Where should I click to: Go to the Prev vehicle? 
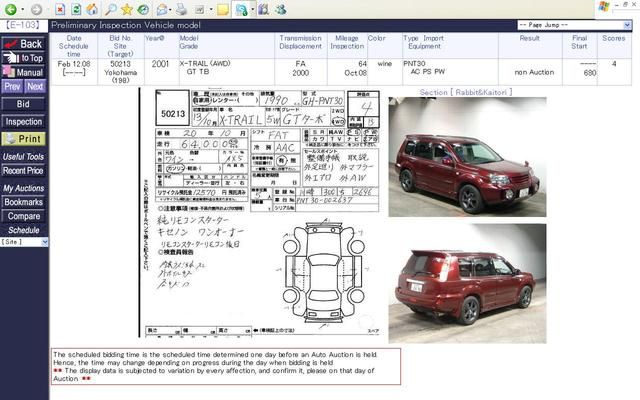pyautogui.click(x=12, y=87)
